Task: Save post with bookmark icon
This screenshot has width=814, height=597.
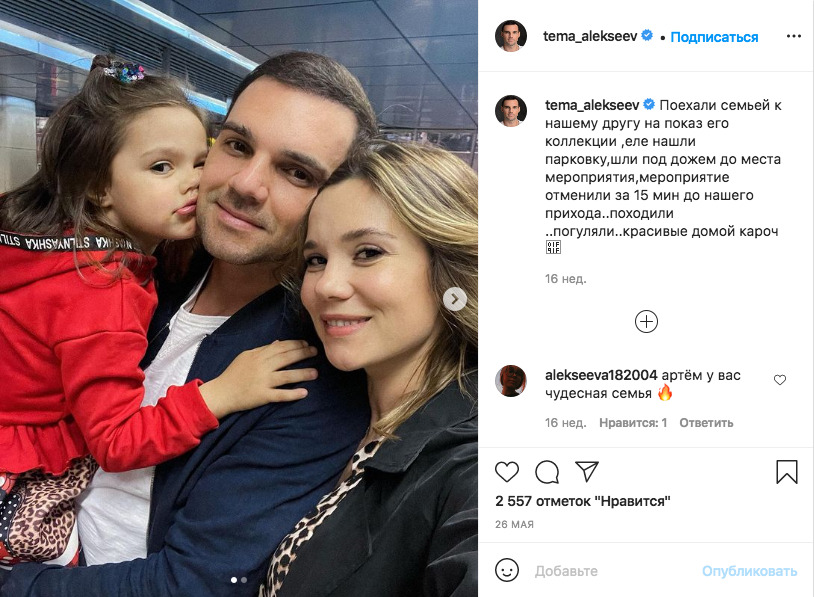Action: coord(786,472)
